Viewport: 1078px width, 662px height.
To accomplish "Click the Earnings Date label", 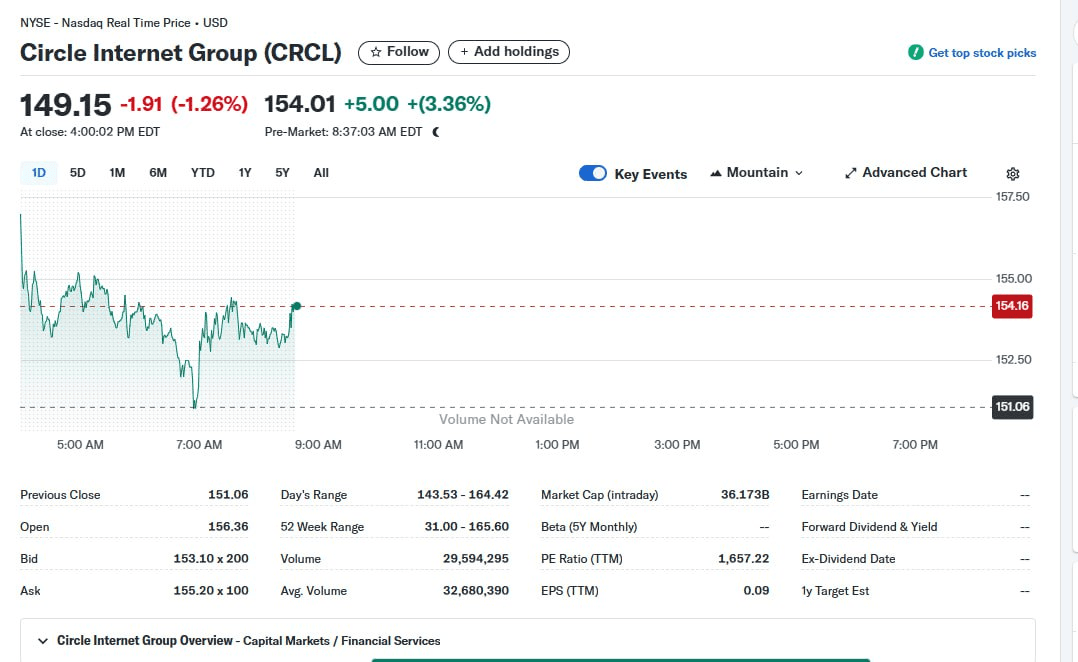I will [839, 495].
